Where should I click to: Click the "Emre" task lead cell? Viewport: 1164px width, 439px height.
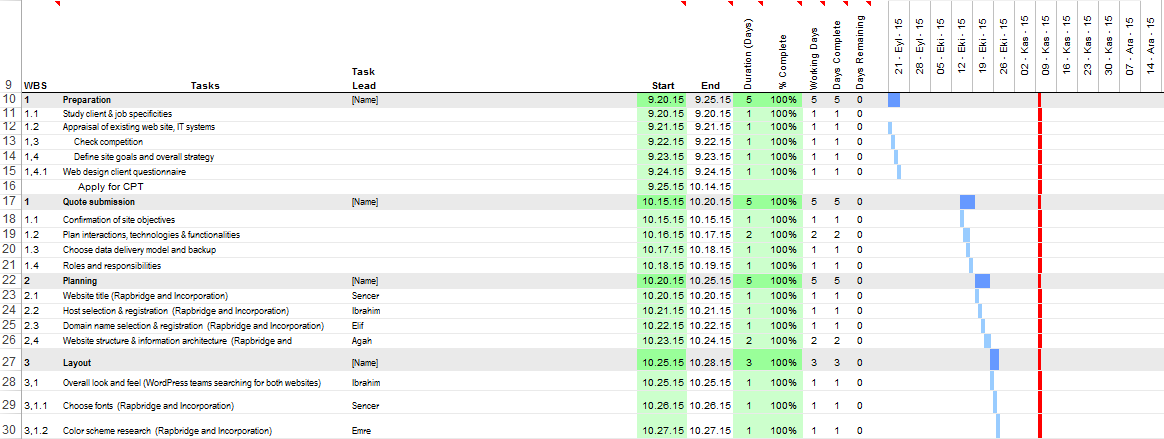363,431
